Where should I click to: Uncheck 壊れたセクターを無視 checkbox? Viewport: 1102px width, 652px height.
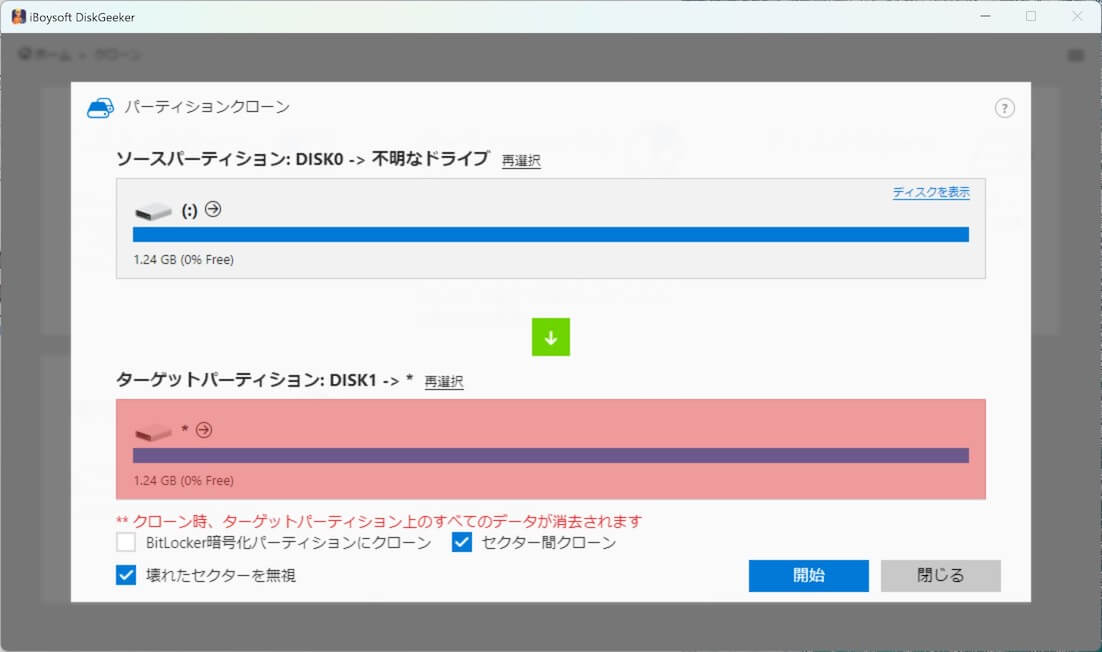click(126, 575)
